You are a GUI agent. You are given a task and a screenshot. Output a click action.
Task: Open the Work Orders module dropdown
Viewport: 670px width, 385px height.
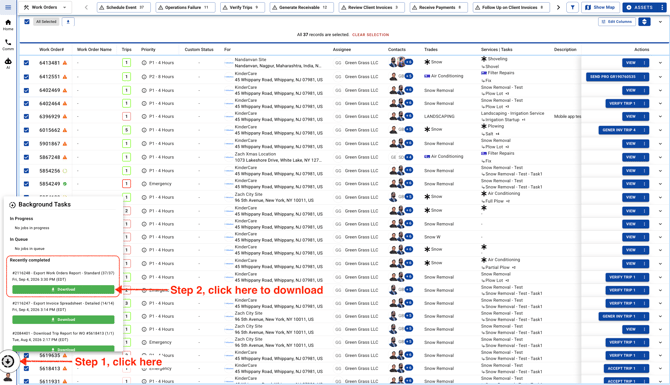(x=46, y=7)
